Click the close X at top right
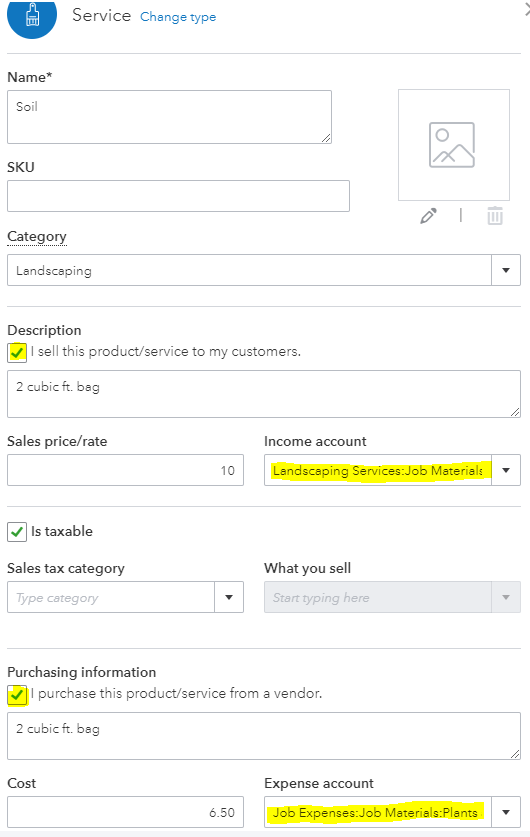 point(527,10)
